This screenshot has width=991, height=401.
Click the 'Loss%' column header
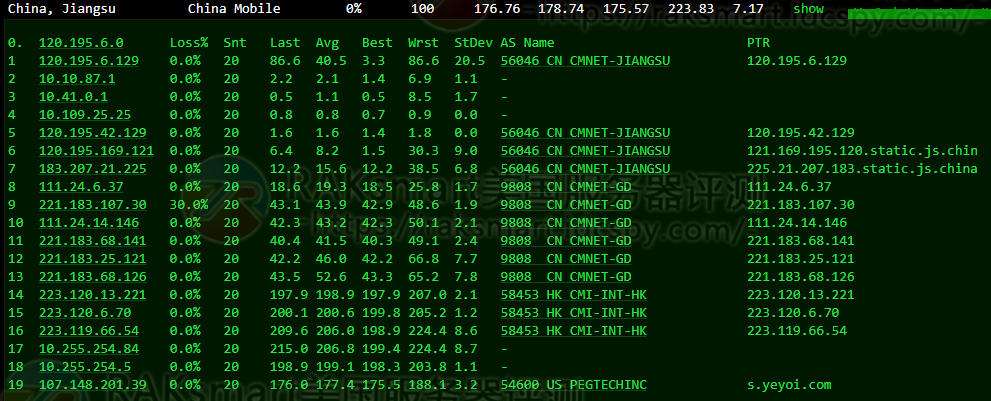click(189, 43)
